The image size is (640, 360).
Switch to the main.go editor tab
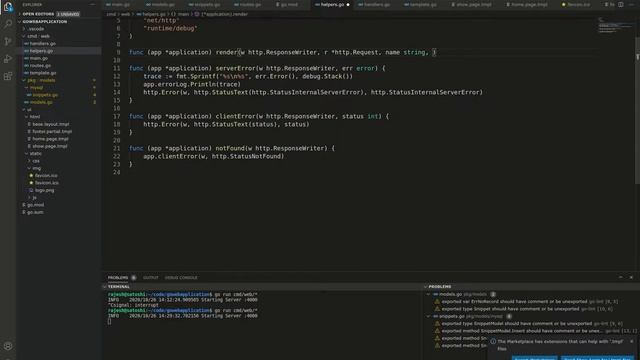click(x=118, y=5)
